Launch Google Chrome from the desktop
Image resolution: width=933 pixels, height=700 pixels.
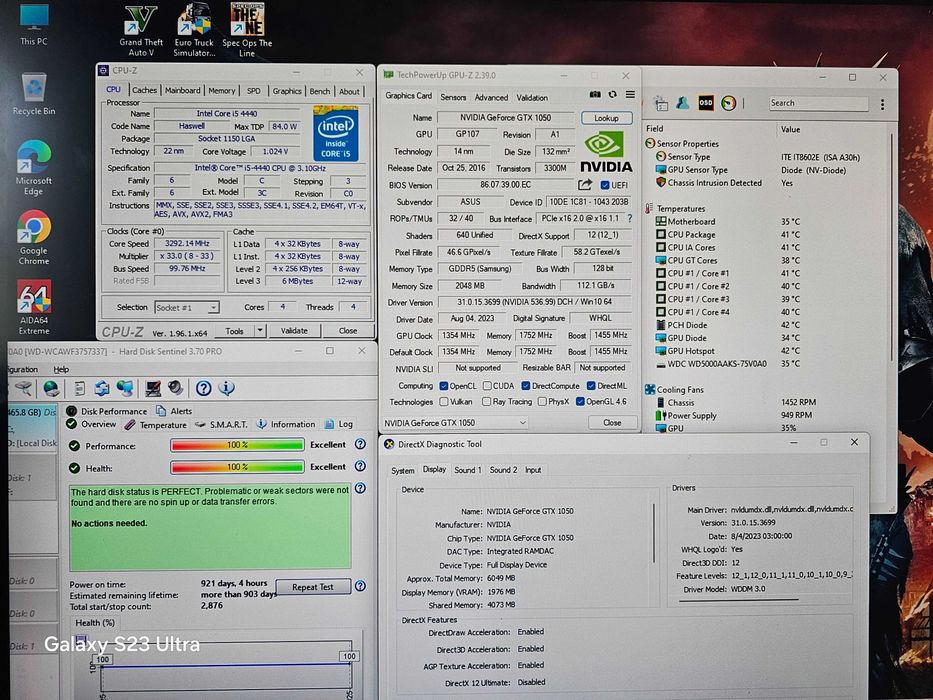click(x=33, y=237)
